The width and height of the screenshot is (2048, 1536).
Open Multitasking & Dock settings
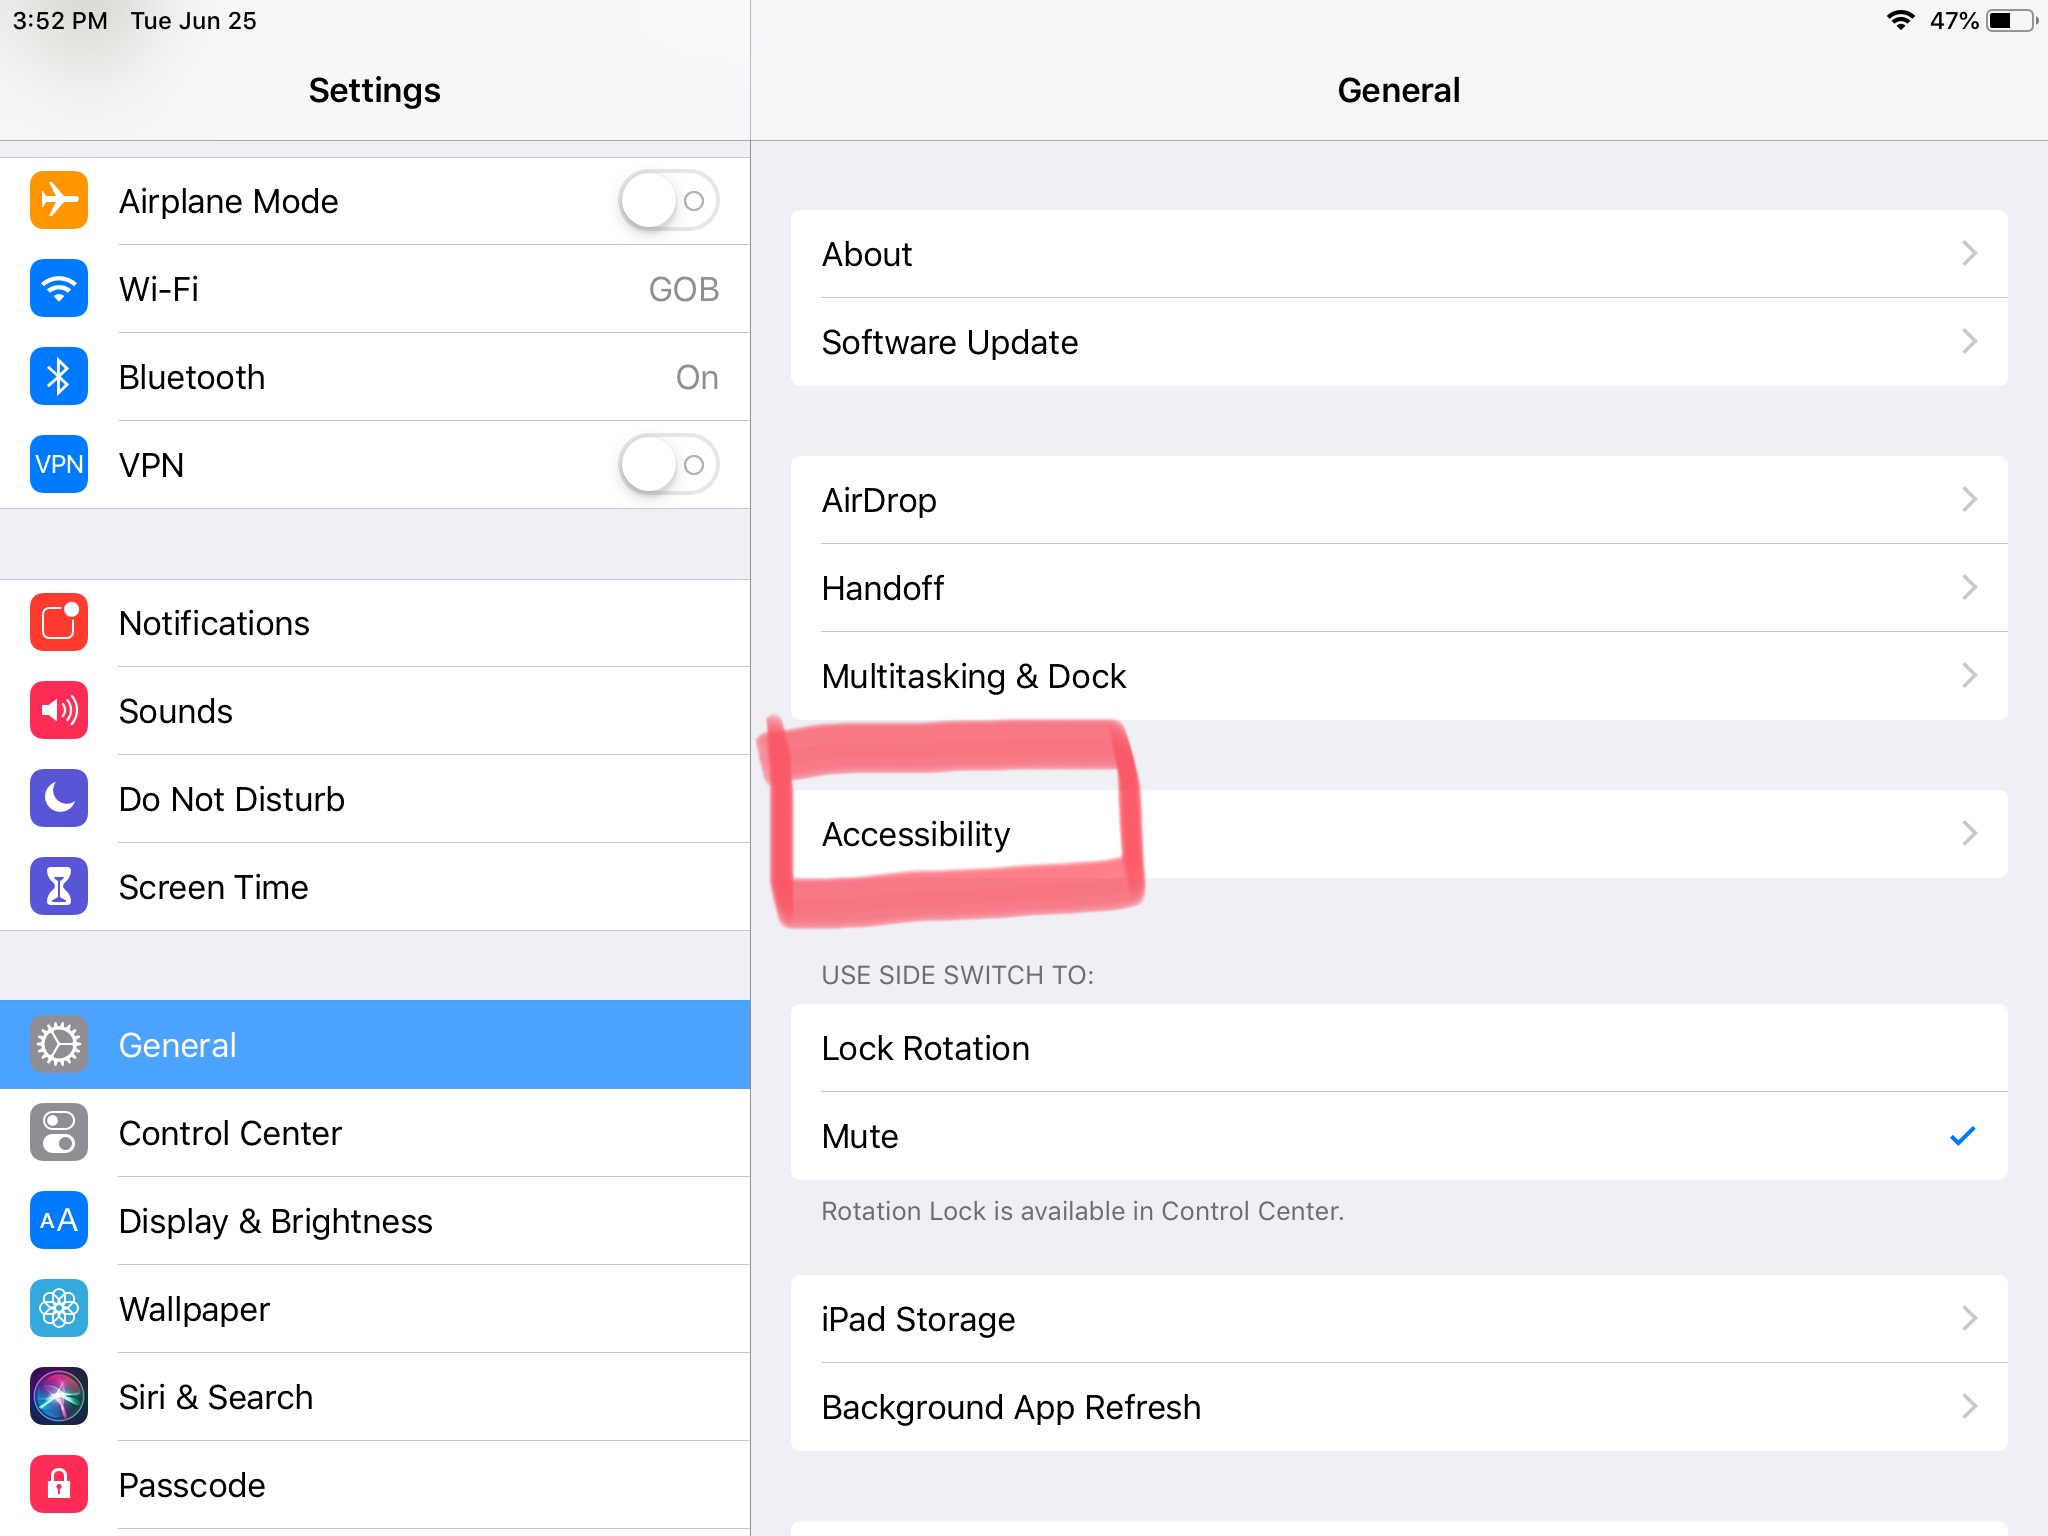(x=1398, y=676)
